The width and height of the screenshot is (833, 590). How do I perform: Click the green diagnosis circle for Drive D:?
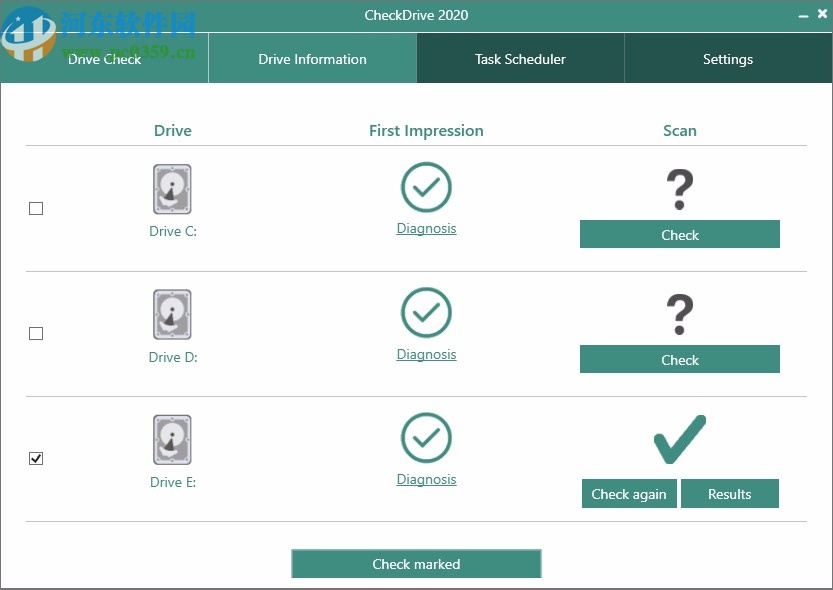pos(426,314)
